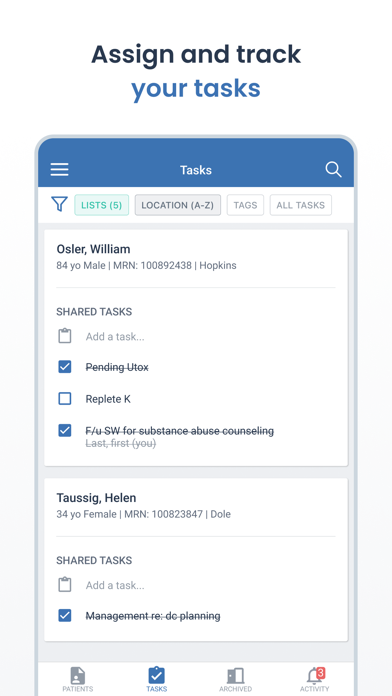Viewport: 392px width, 696px height.
Task: Select the Tags filter chip
Action: [x=245, y=205]
